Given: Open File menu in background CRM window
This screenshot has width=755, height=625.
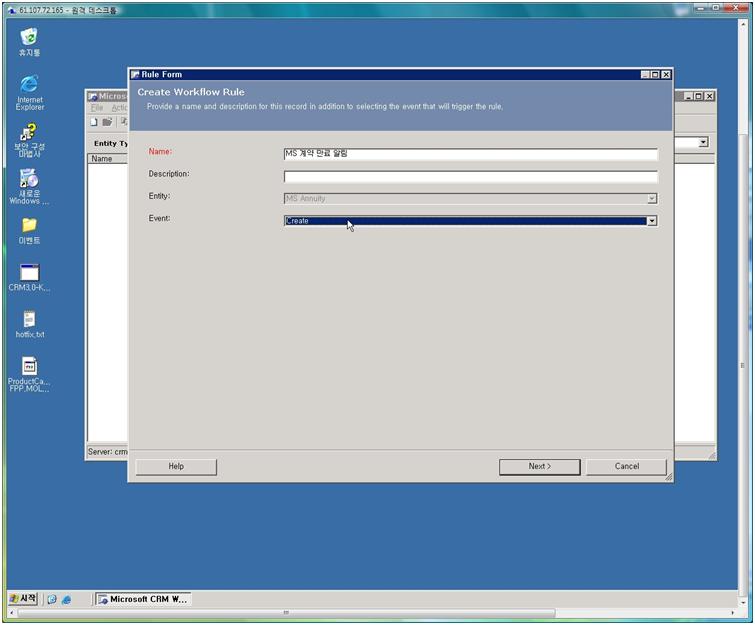Looking at the screenshot, I should pyautogui.click(x=97, y=108).
